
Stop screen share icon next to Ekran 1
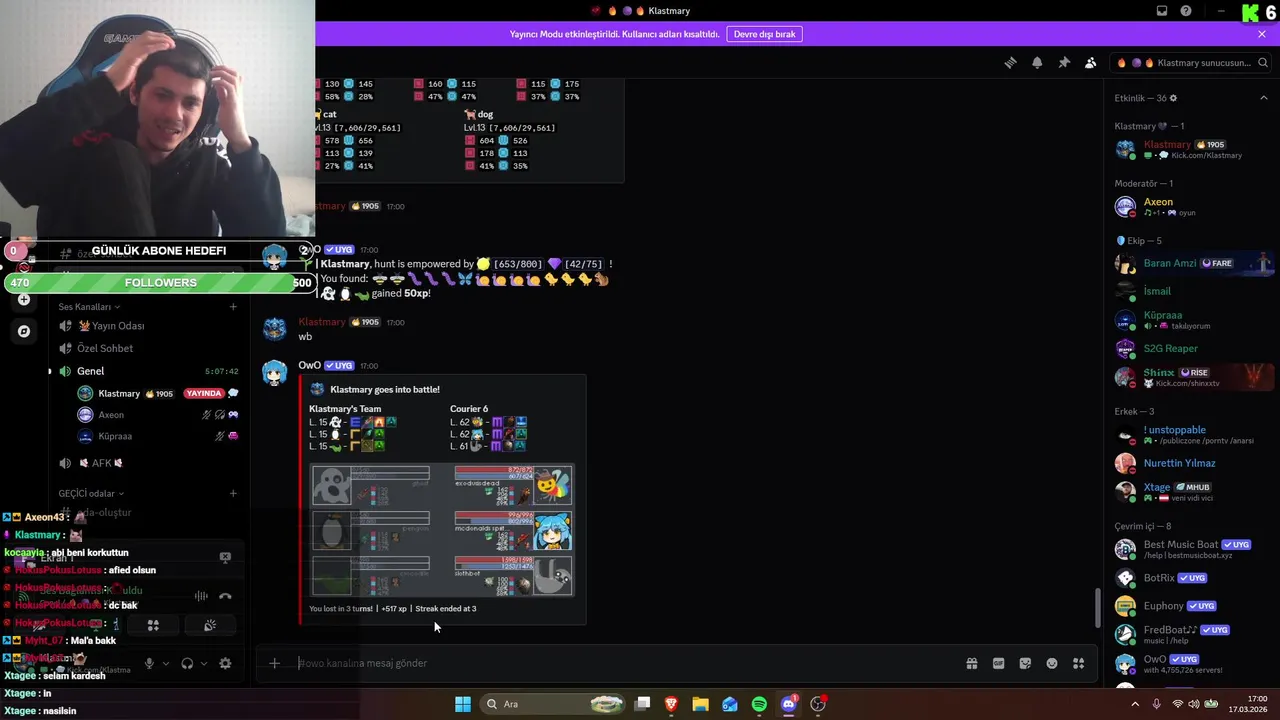click(225, 557)
